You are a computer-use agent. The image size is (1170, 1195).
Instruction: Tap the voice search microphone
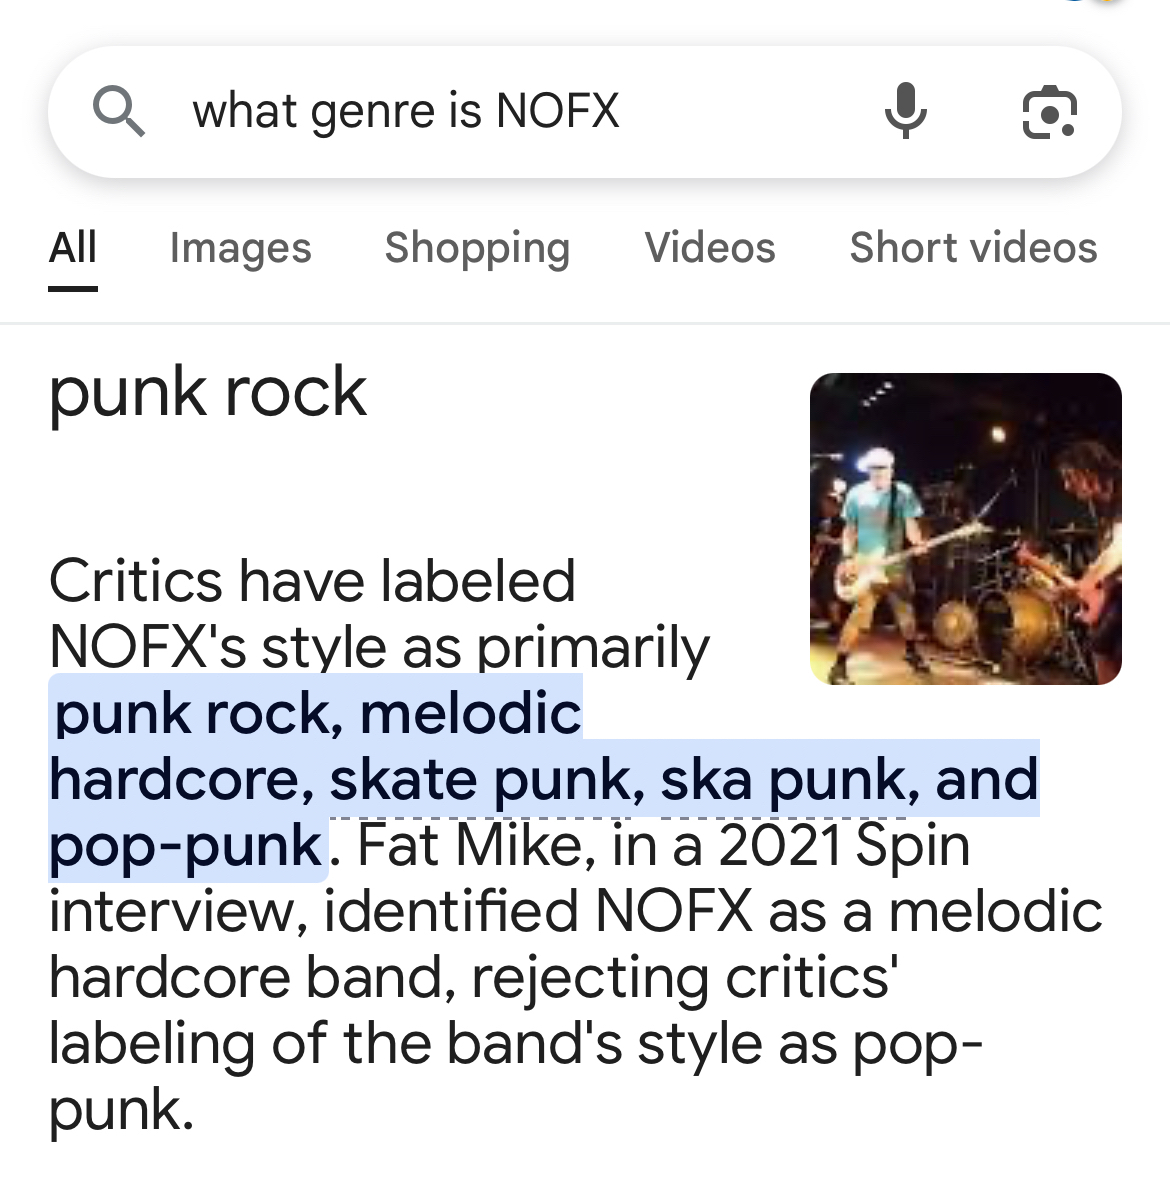905,111
